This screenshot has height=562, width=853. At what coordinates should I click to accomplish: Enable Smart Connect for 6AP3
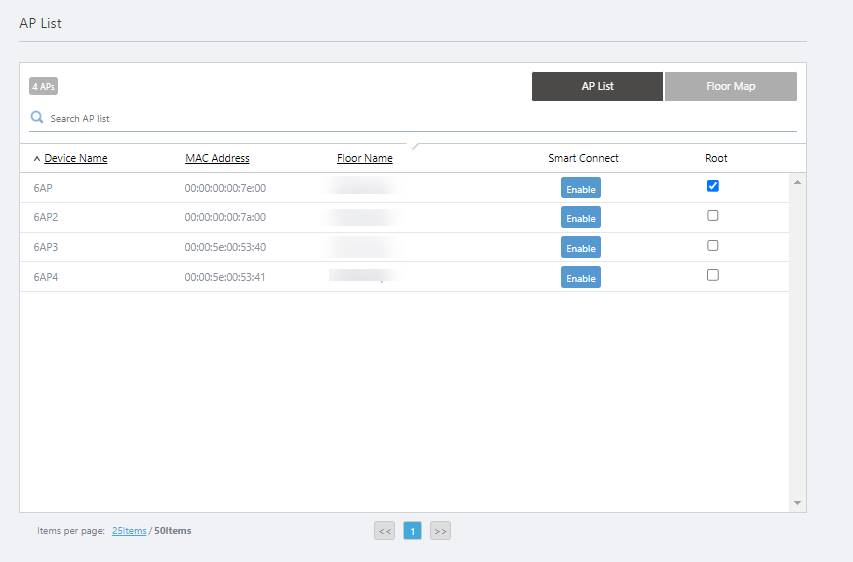coord(580,248)
